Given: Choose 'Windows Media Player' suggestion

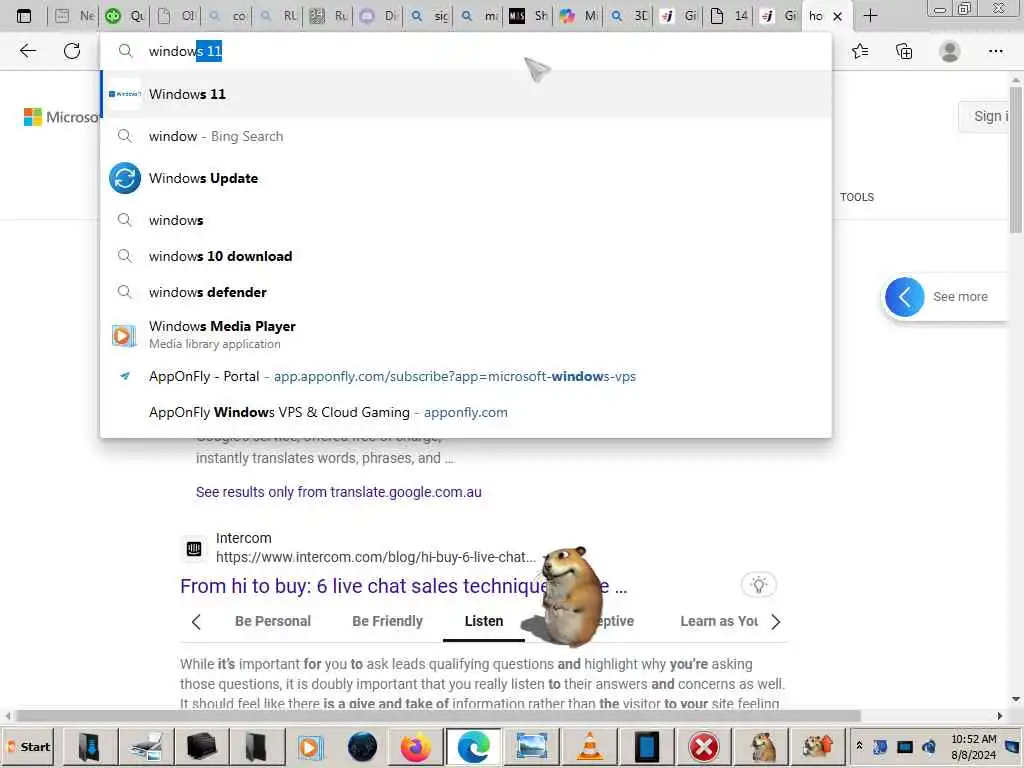Looking at the screenshot, I should pyautogui.click(x=466, y=334).
